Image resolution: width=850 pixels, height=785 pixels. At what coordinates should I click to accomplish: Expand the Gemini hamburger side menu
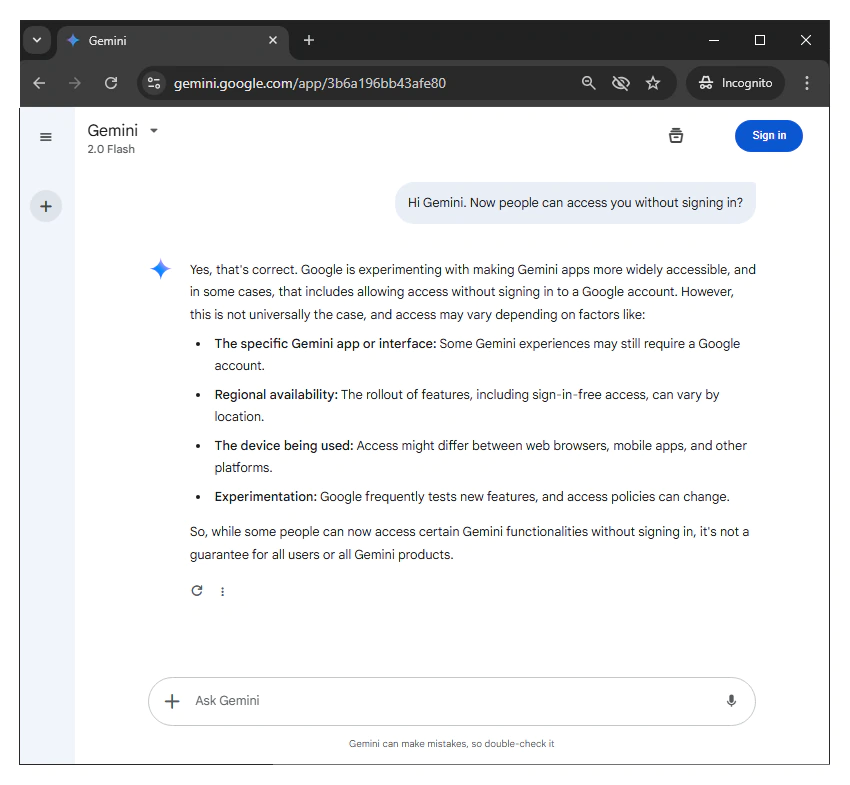click(x=46, y=137)
